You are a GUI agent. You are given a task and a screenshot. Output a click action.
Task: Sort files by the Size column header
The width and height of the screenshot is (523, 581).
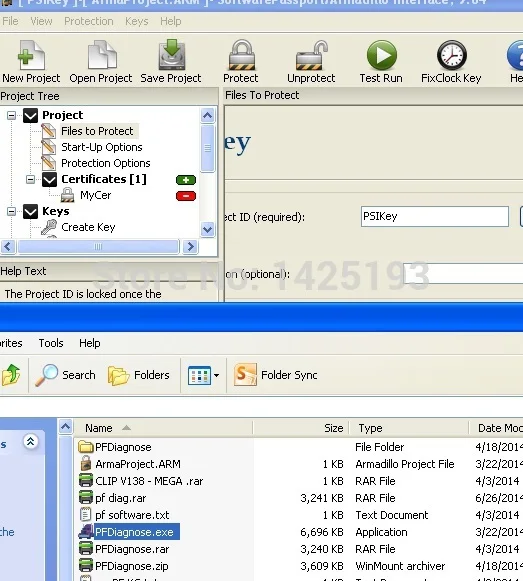pos(301,428)
